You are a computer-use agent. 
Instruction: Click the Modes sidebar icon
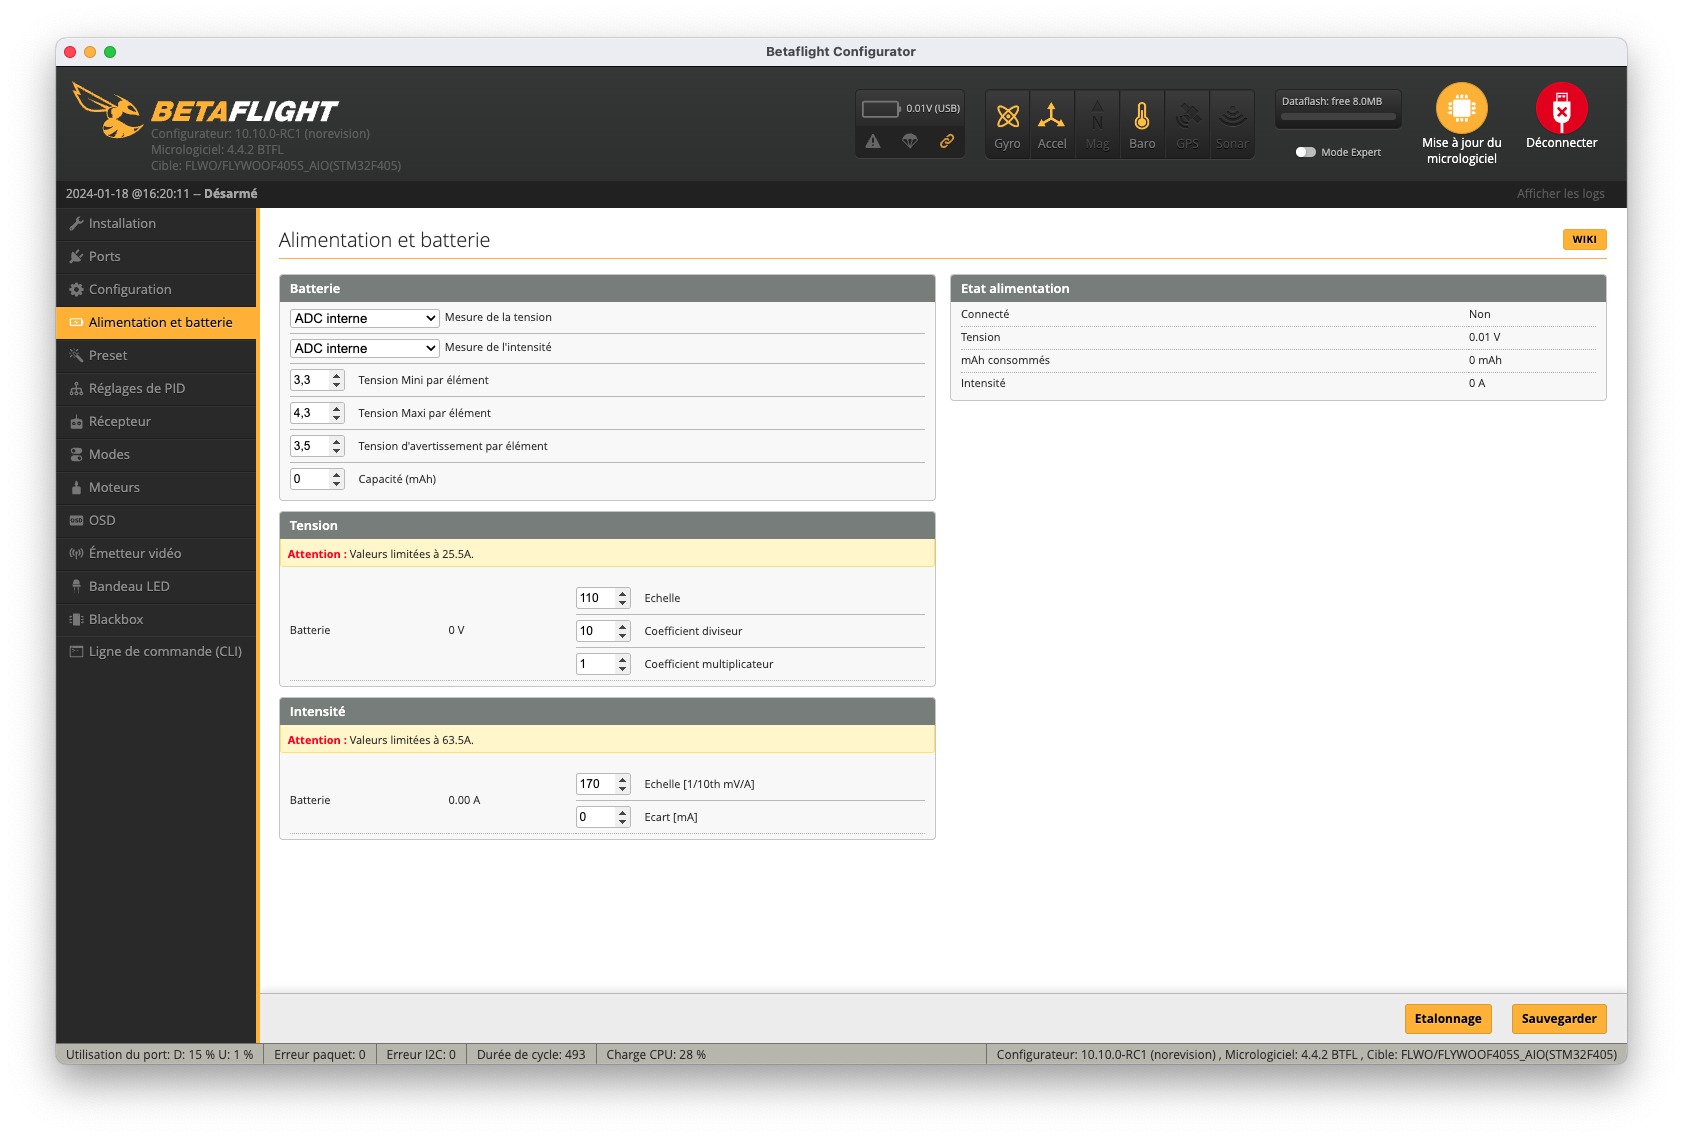[x=76, y=454]
